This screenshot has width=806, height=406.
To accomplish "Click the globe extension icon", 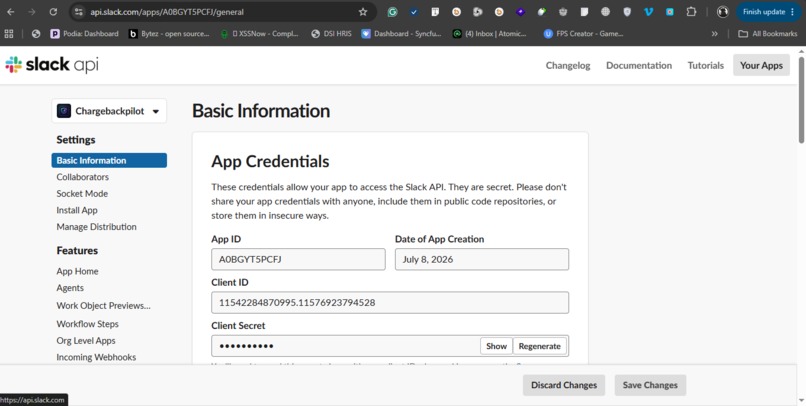I will coord(606,12).
